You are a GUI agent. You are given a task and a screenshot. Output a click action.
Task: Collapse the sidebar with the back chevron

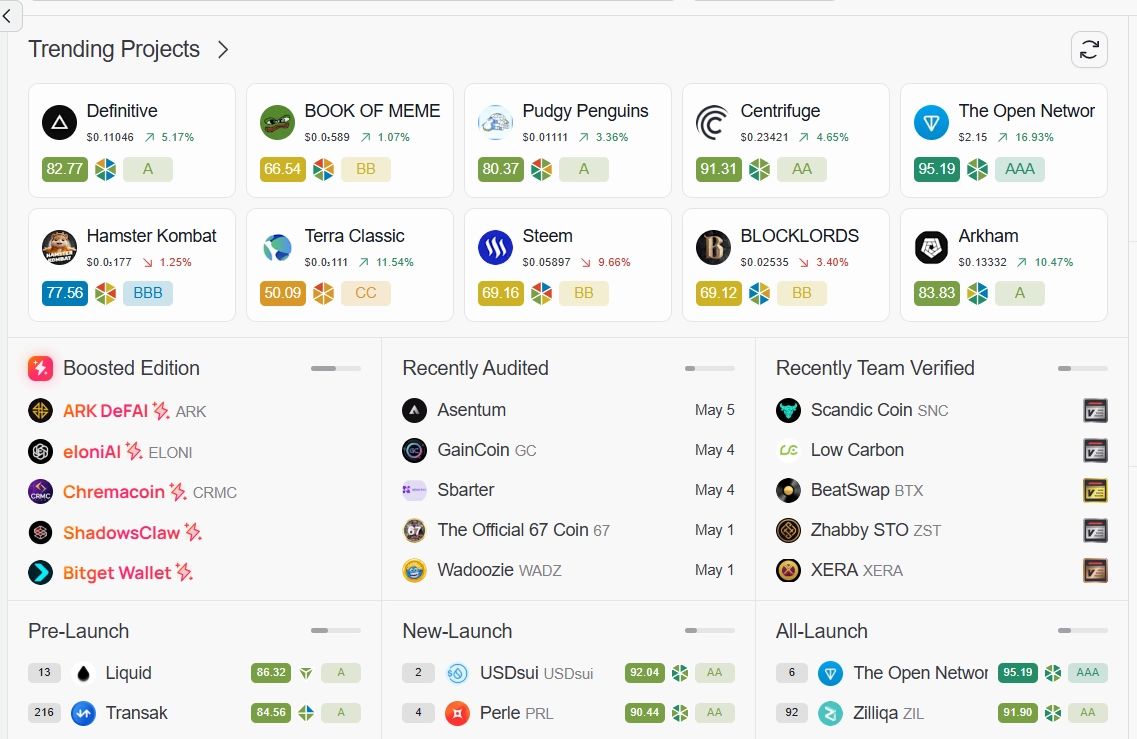7,15
